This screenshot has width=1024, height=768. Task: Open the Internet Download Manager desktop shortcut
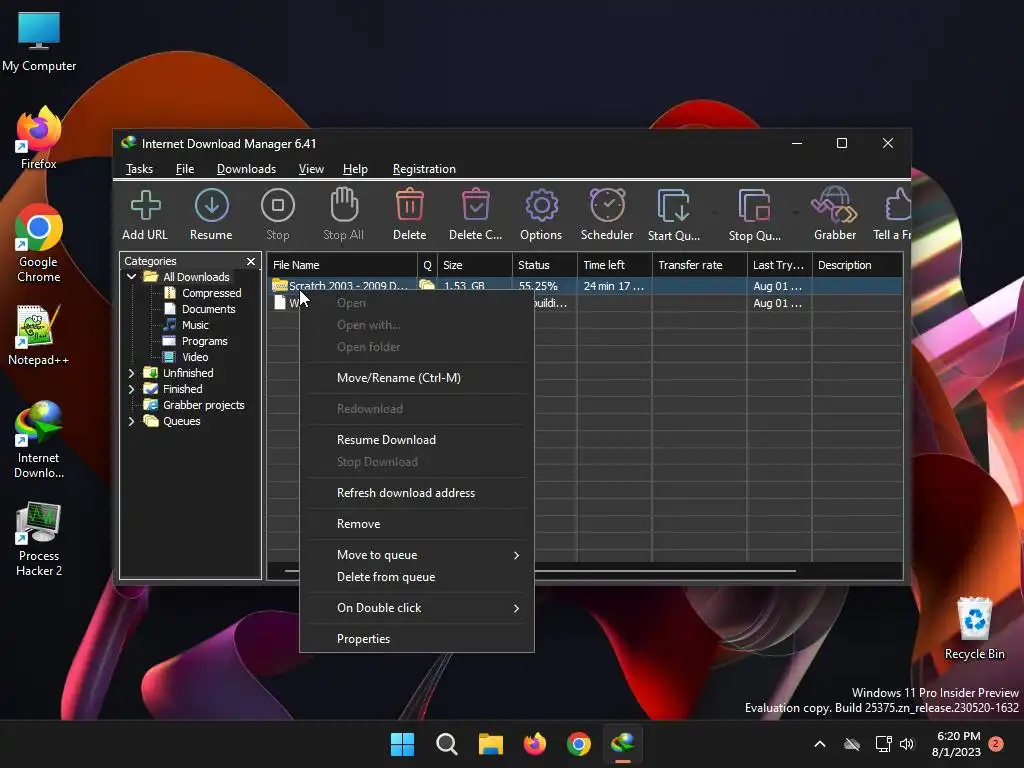click(39, 440)
